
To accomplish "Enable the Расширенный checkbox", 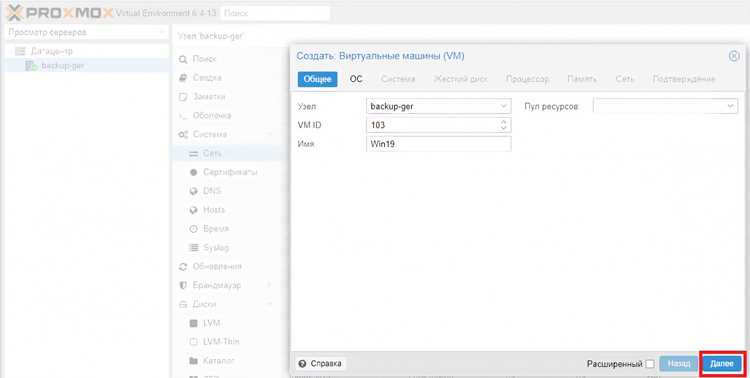I will [x=650, y=364].
